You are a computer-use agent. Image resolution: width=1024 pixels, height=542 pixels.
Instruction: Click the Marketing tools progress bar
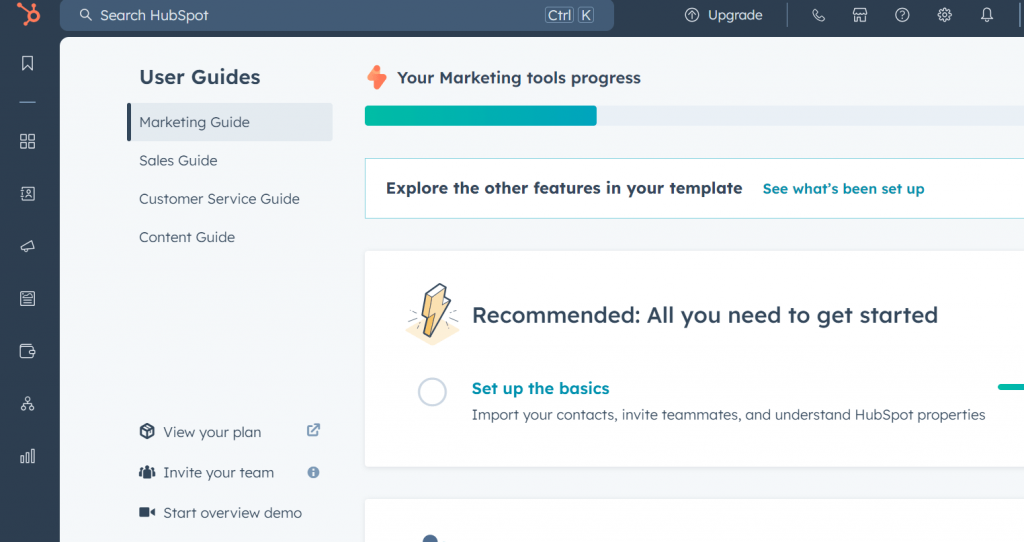pos(694,116)
